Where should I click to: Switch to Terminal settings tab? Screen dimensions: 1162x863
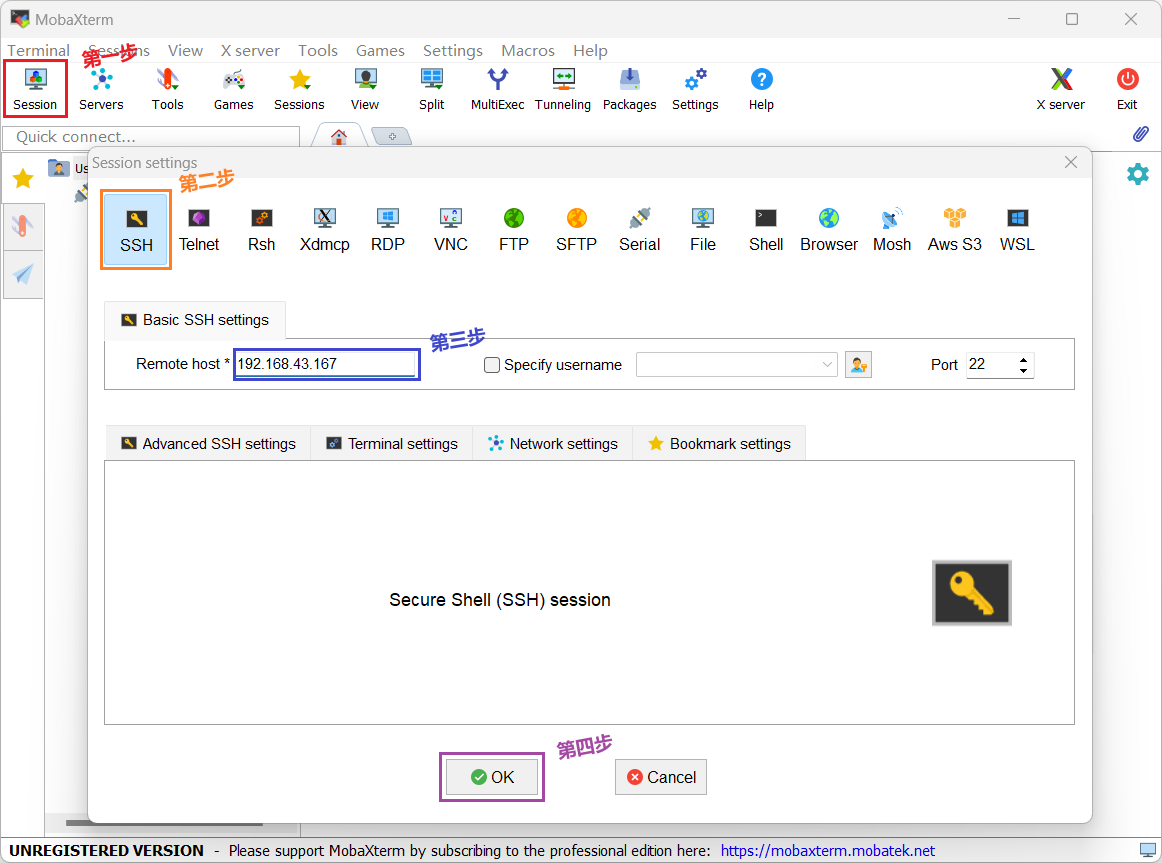click(x=392, y=444)
